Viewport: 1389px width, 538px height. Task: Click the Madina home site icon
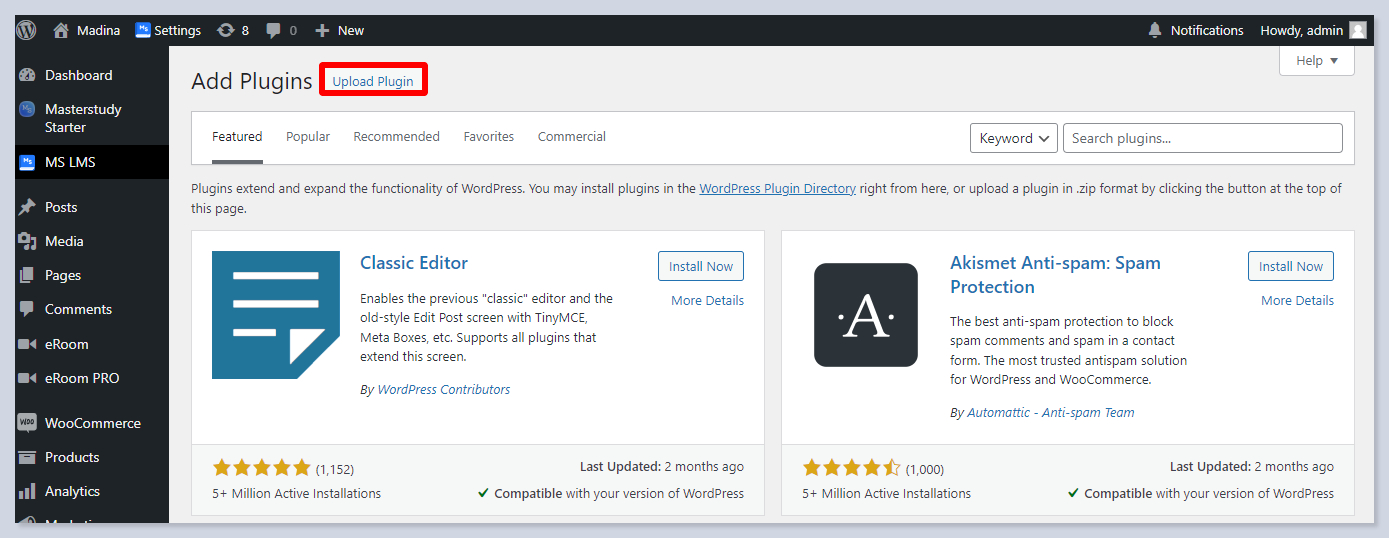click(x=61, y=30)
